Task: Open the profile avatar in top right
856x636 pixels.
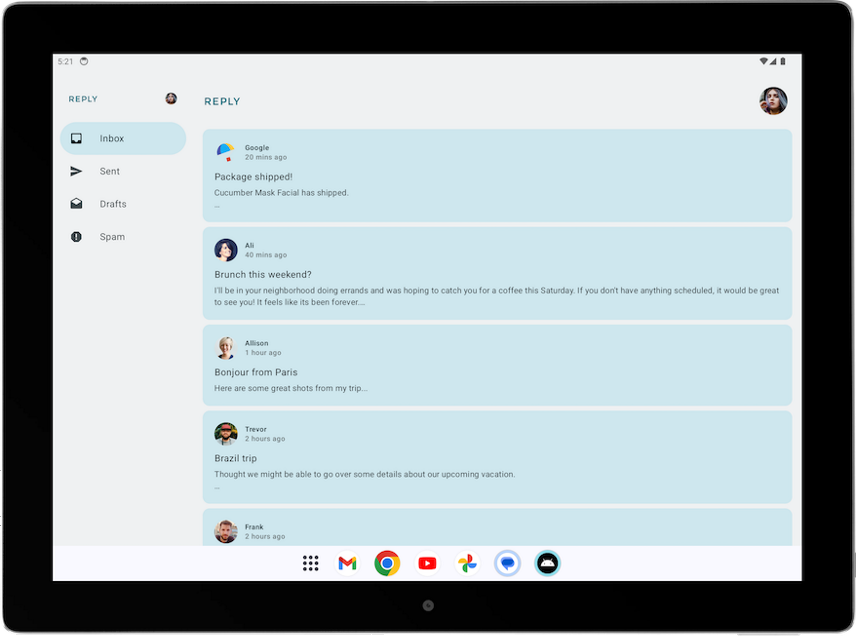Action: tap(774, 101)
